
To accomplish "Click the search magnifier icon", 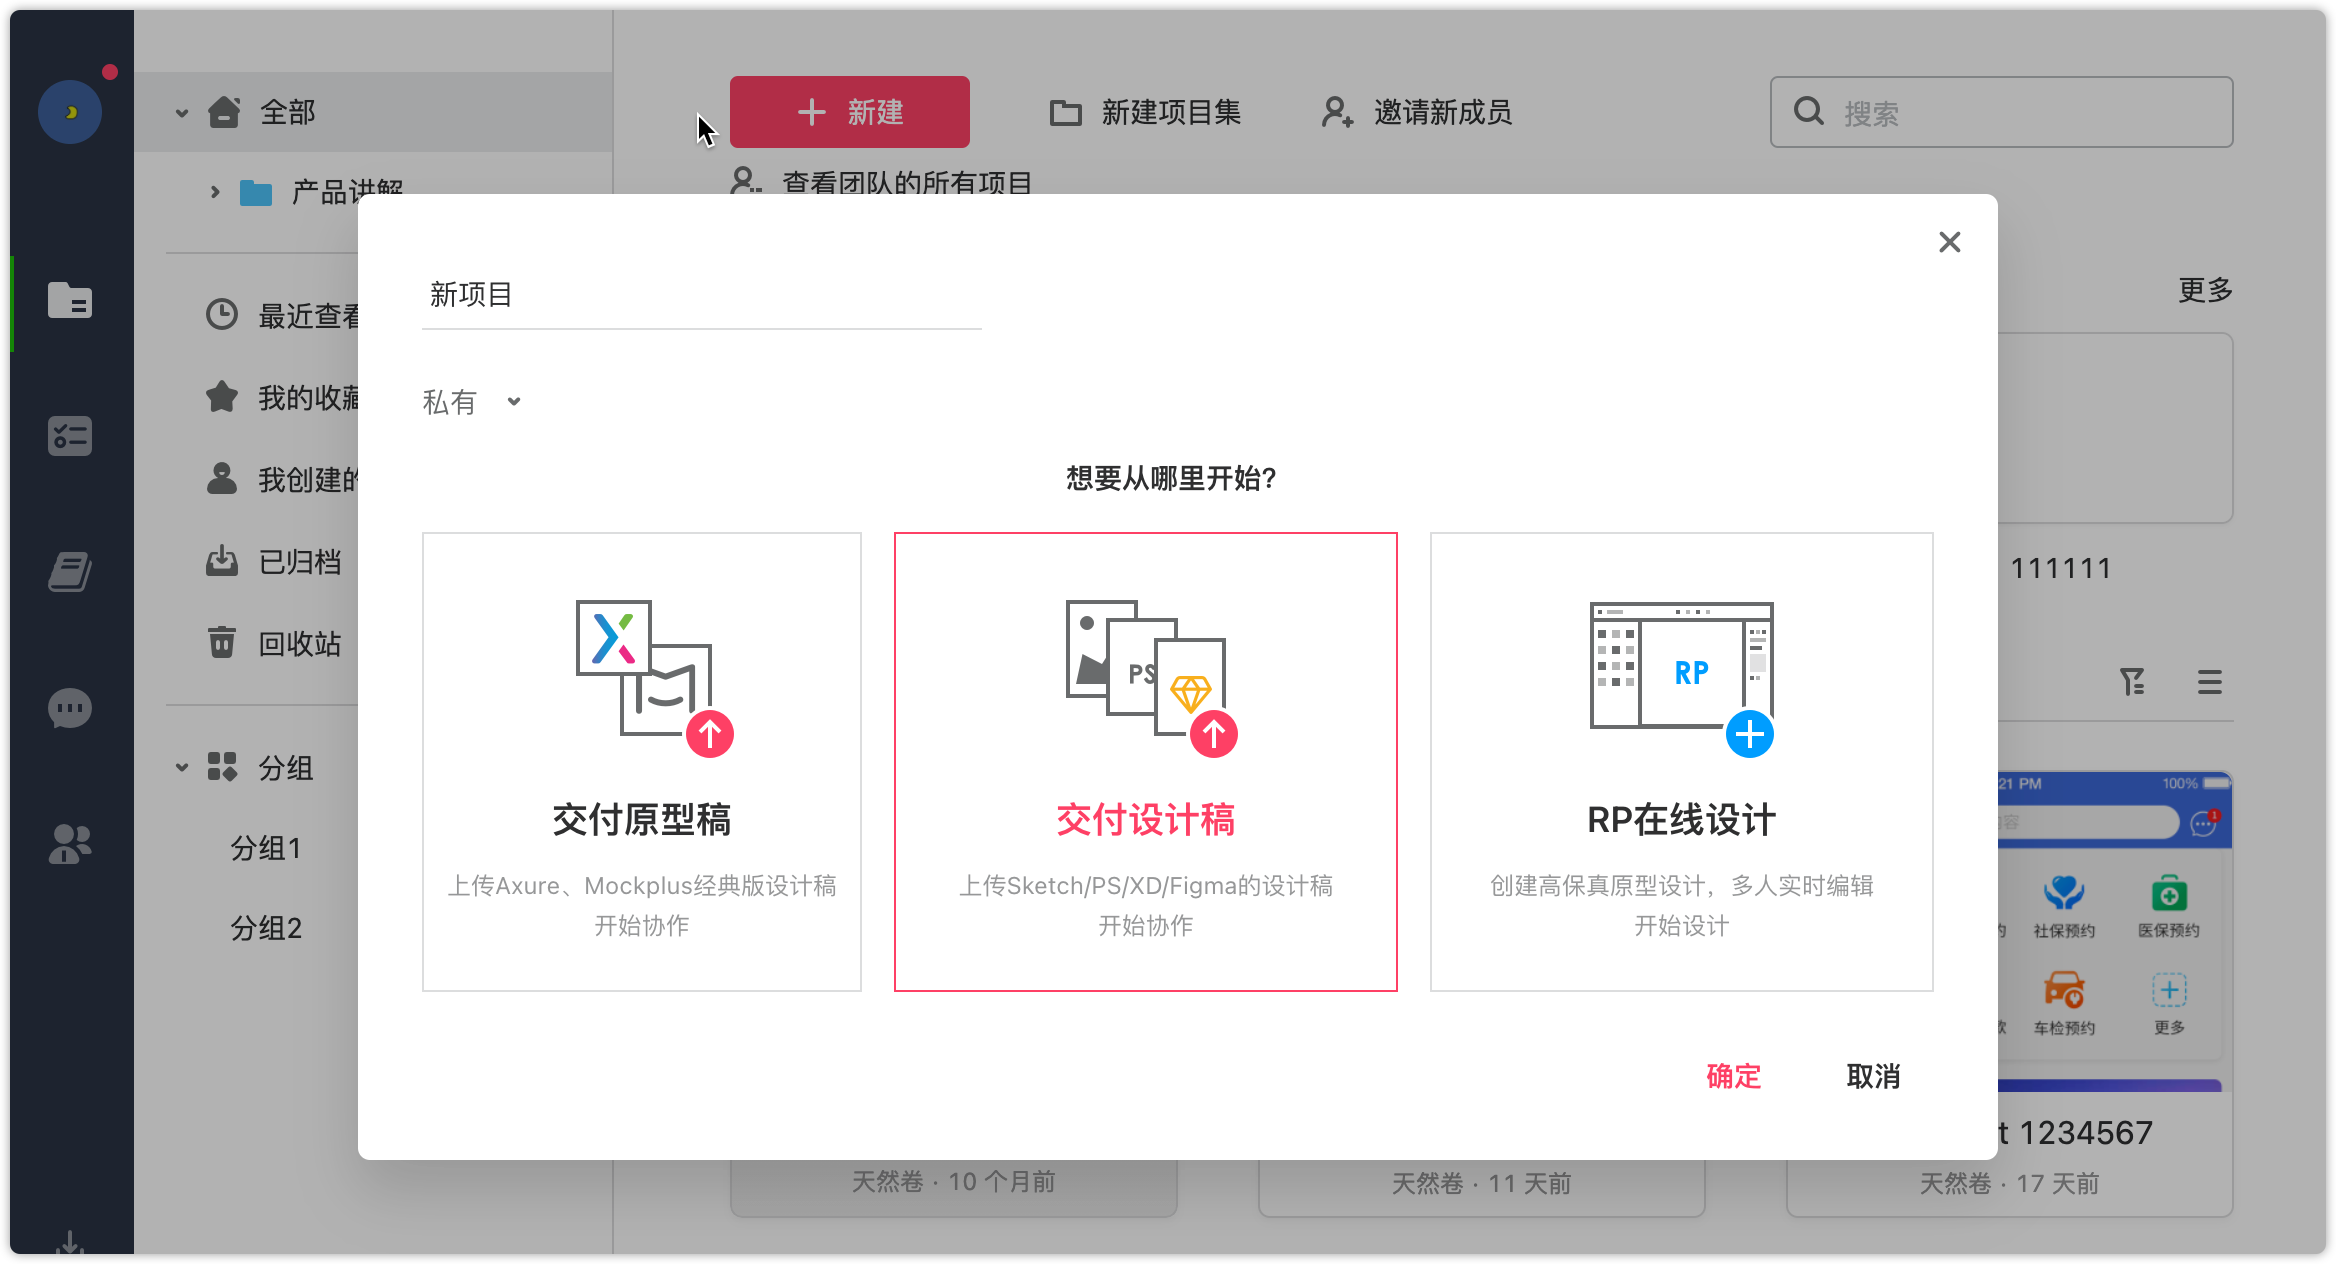I will point(1808,112).
